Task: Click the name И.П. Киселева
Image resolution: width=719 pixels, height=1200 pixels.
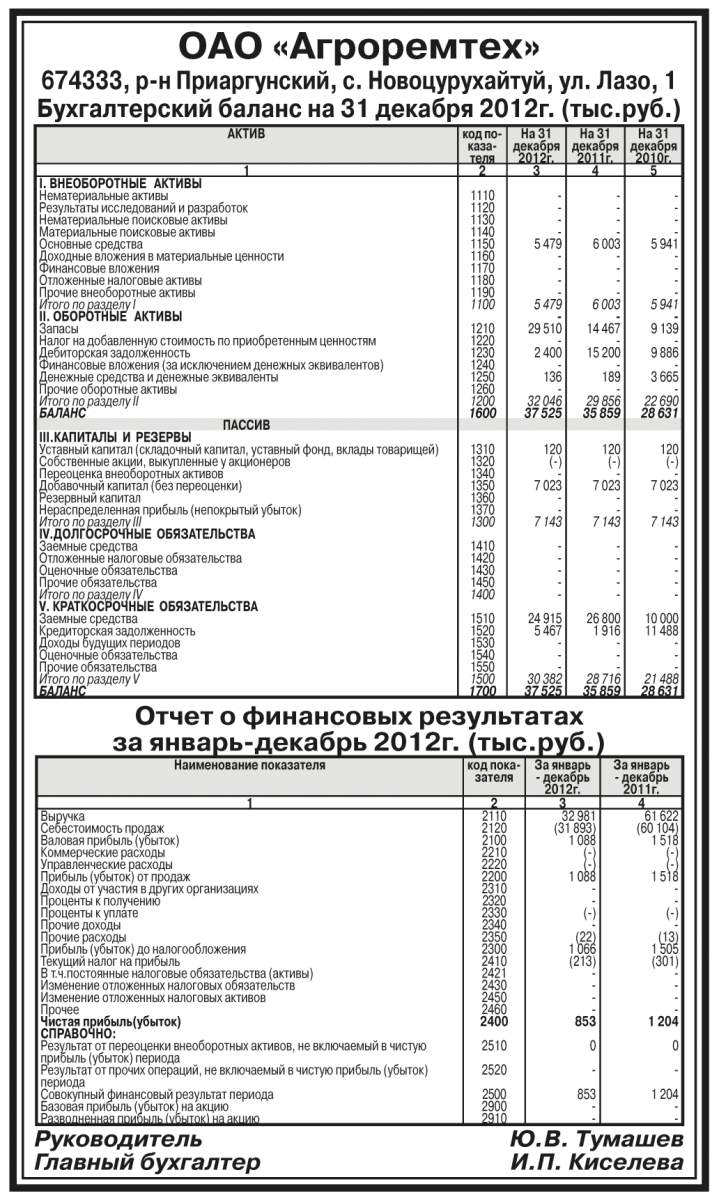Action: (596, 1164)
